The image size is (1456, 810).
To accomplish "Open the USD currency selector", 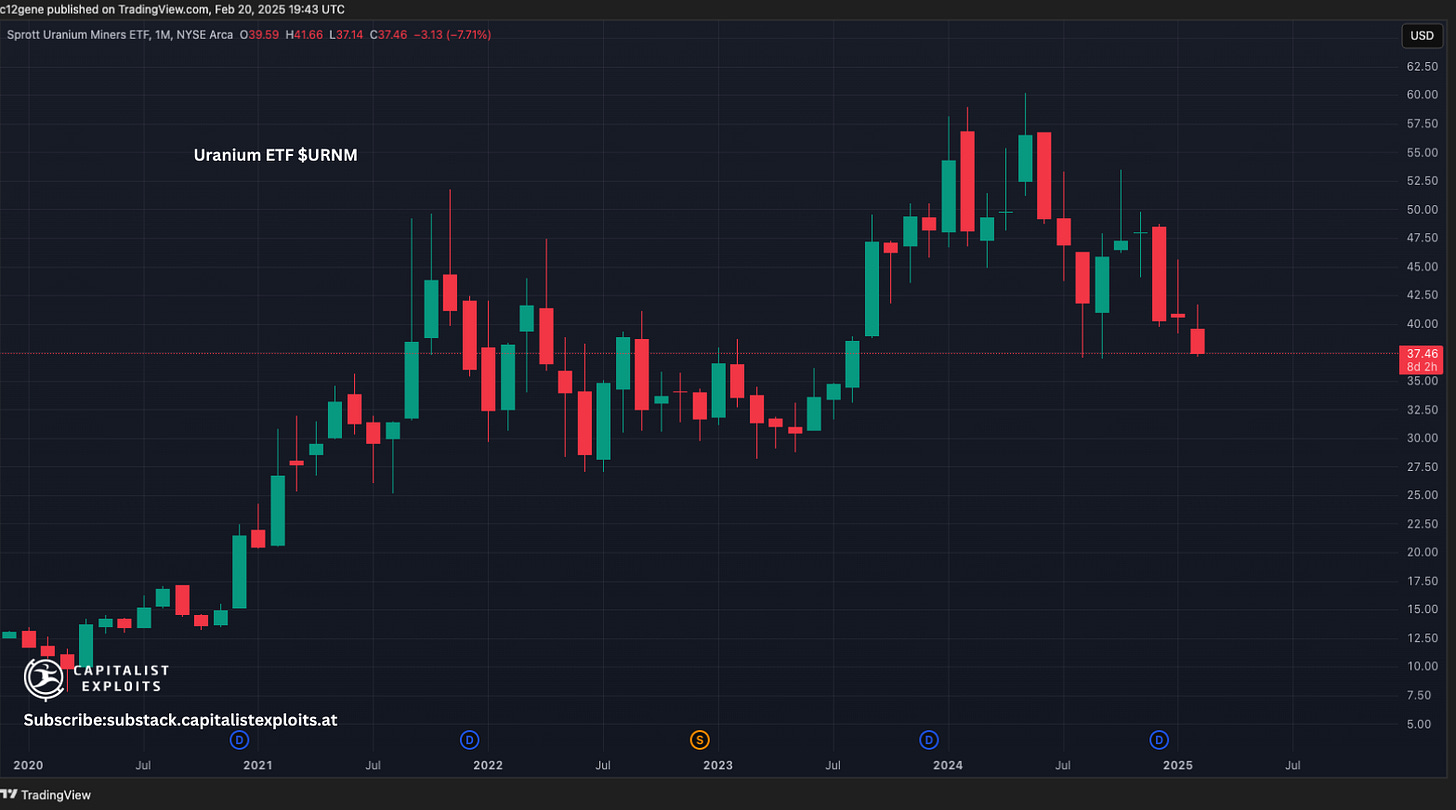I will click(x=1421, y=36).
